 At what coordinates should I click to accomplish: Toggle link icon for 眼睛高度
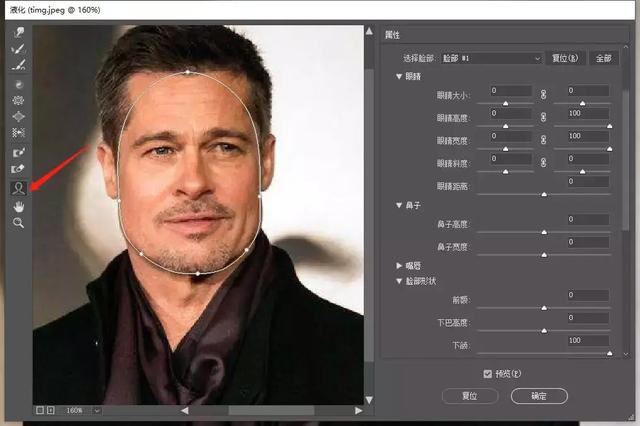(x=545, y=116)
